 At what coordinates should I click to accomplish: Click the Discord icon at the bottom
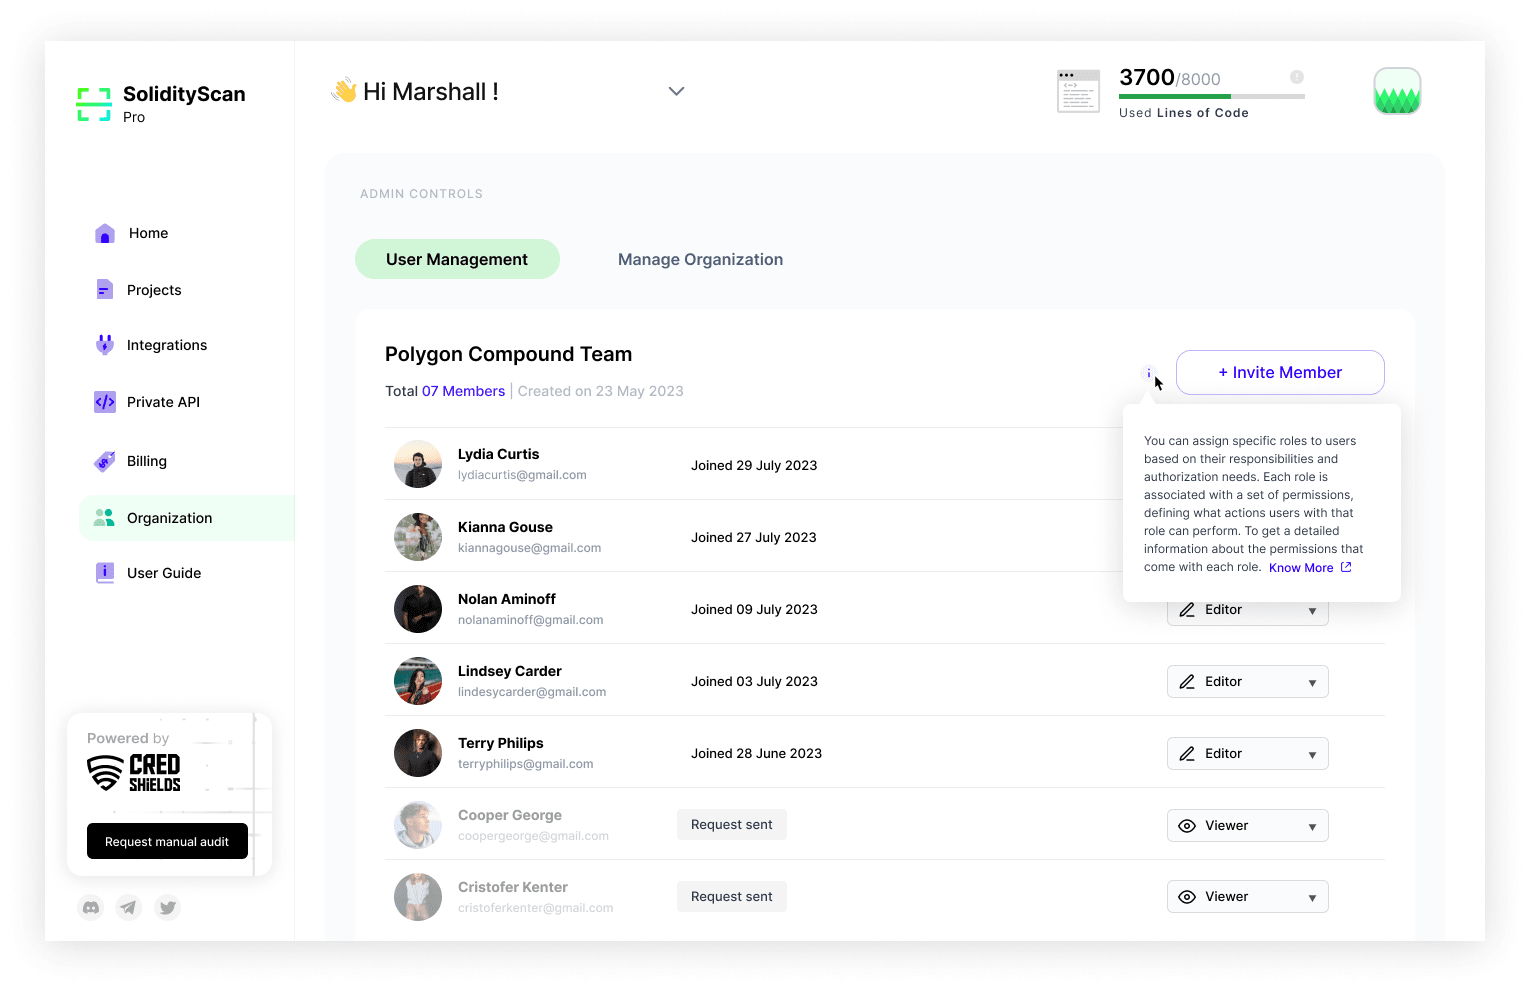(91, 908)
